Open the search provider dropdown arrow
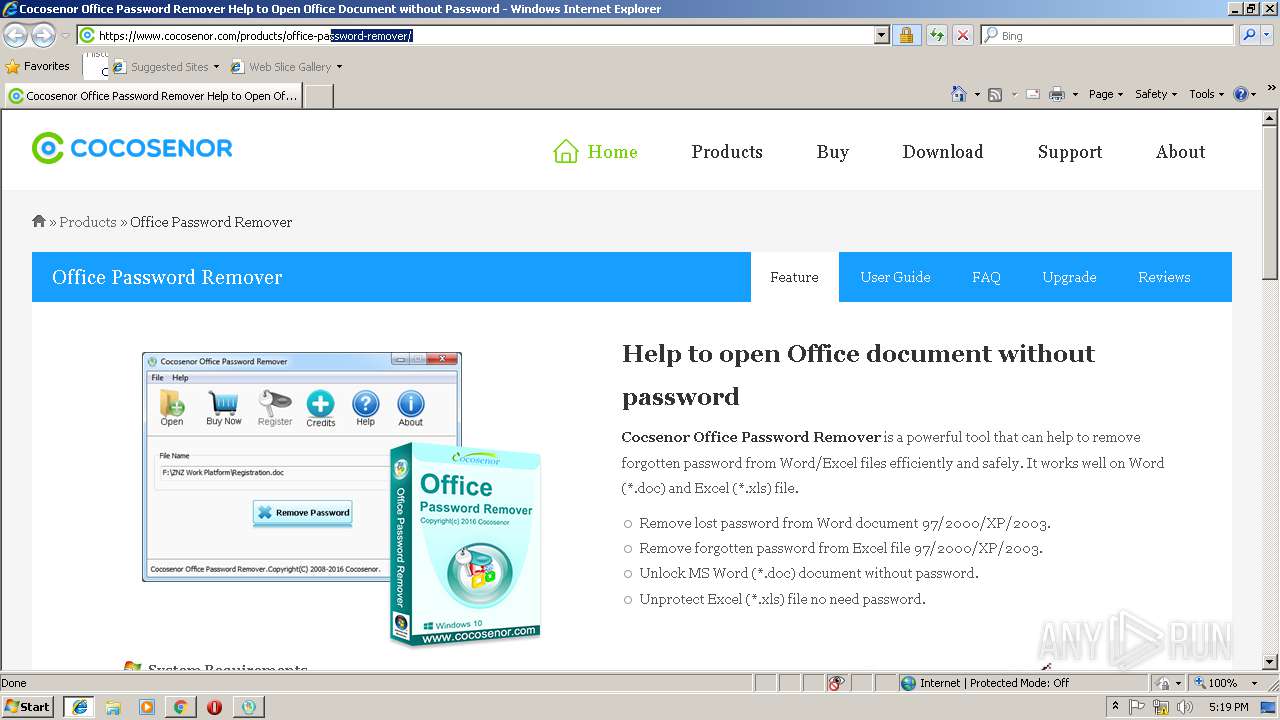 click(x=1268, y=35)
